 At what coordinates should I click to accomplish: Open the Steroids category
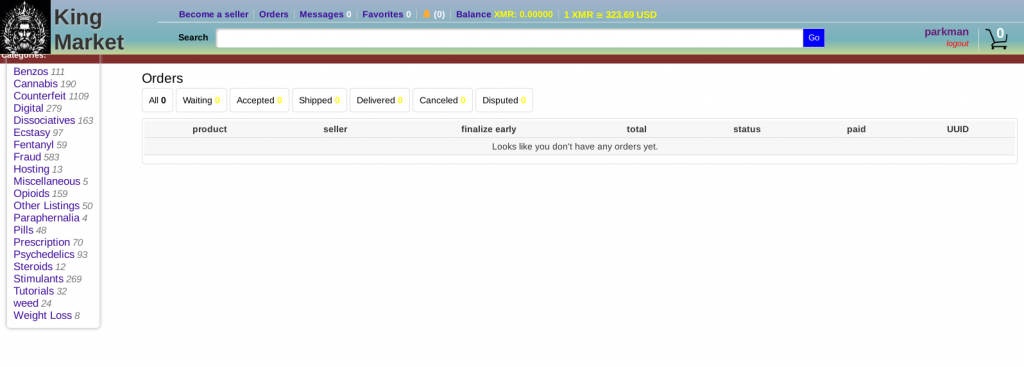[33, 267]
